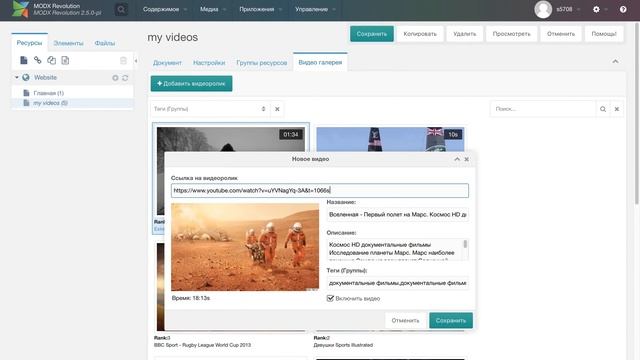The width and height of the screenshot is (640, 360).
Task: Click the Копировать button
Action: pos(420,34)
